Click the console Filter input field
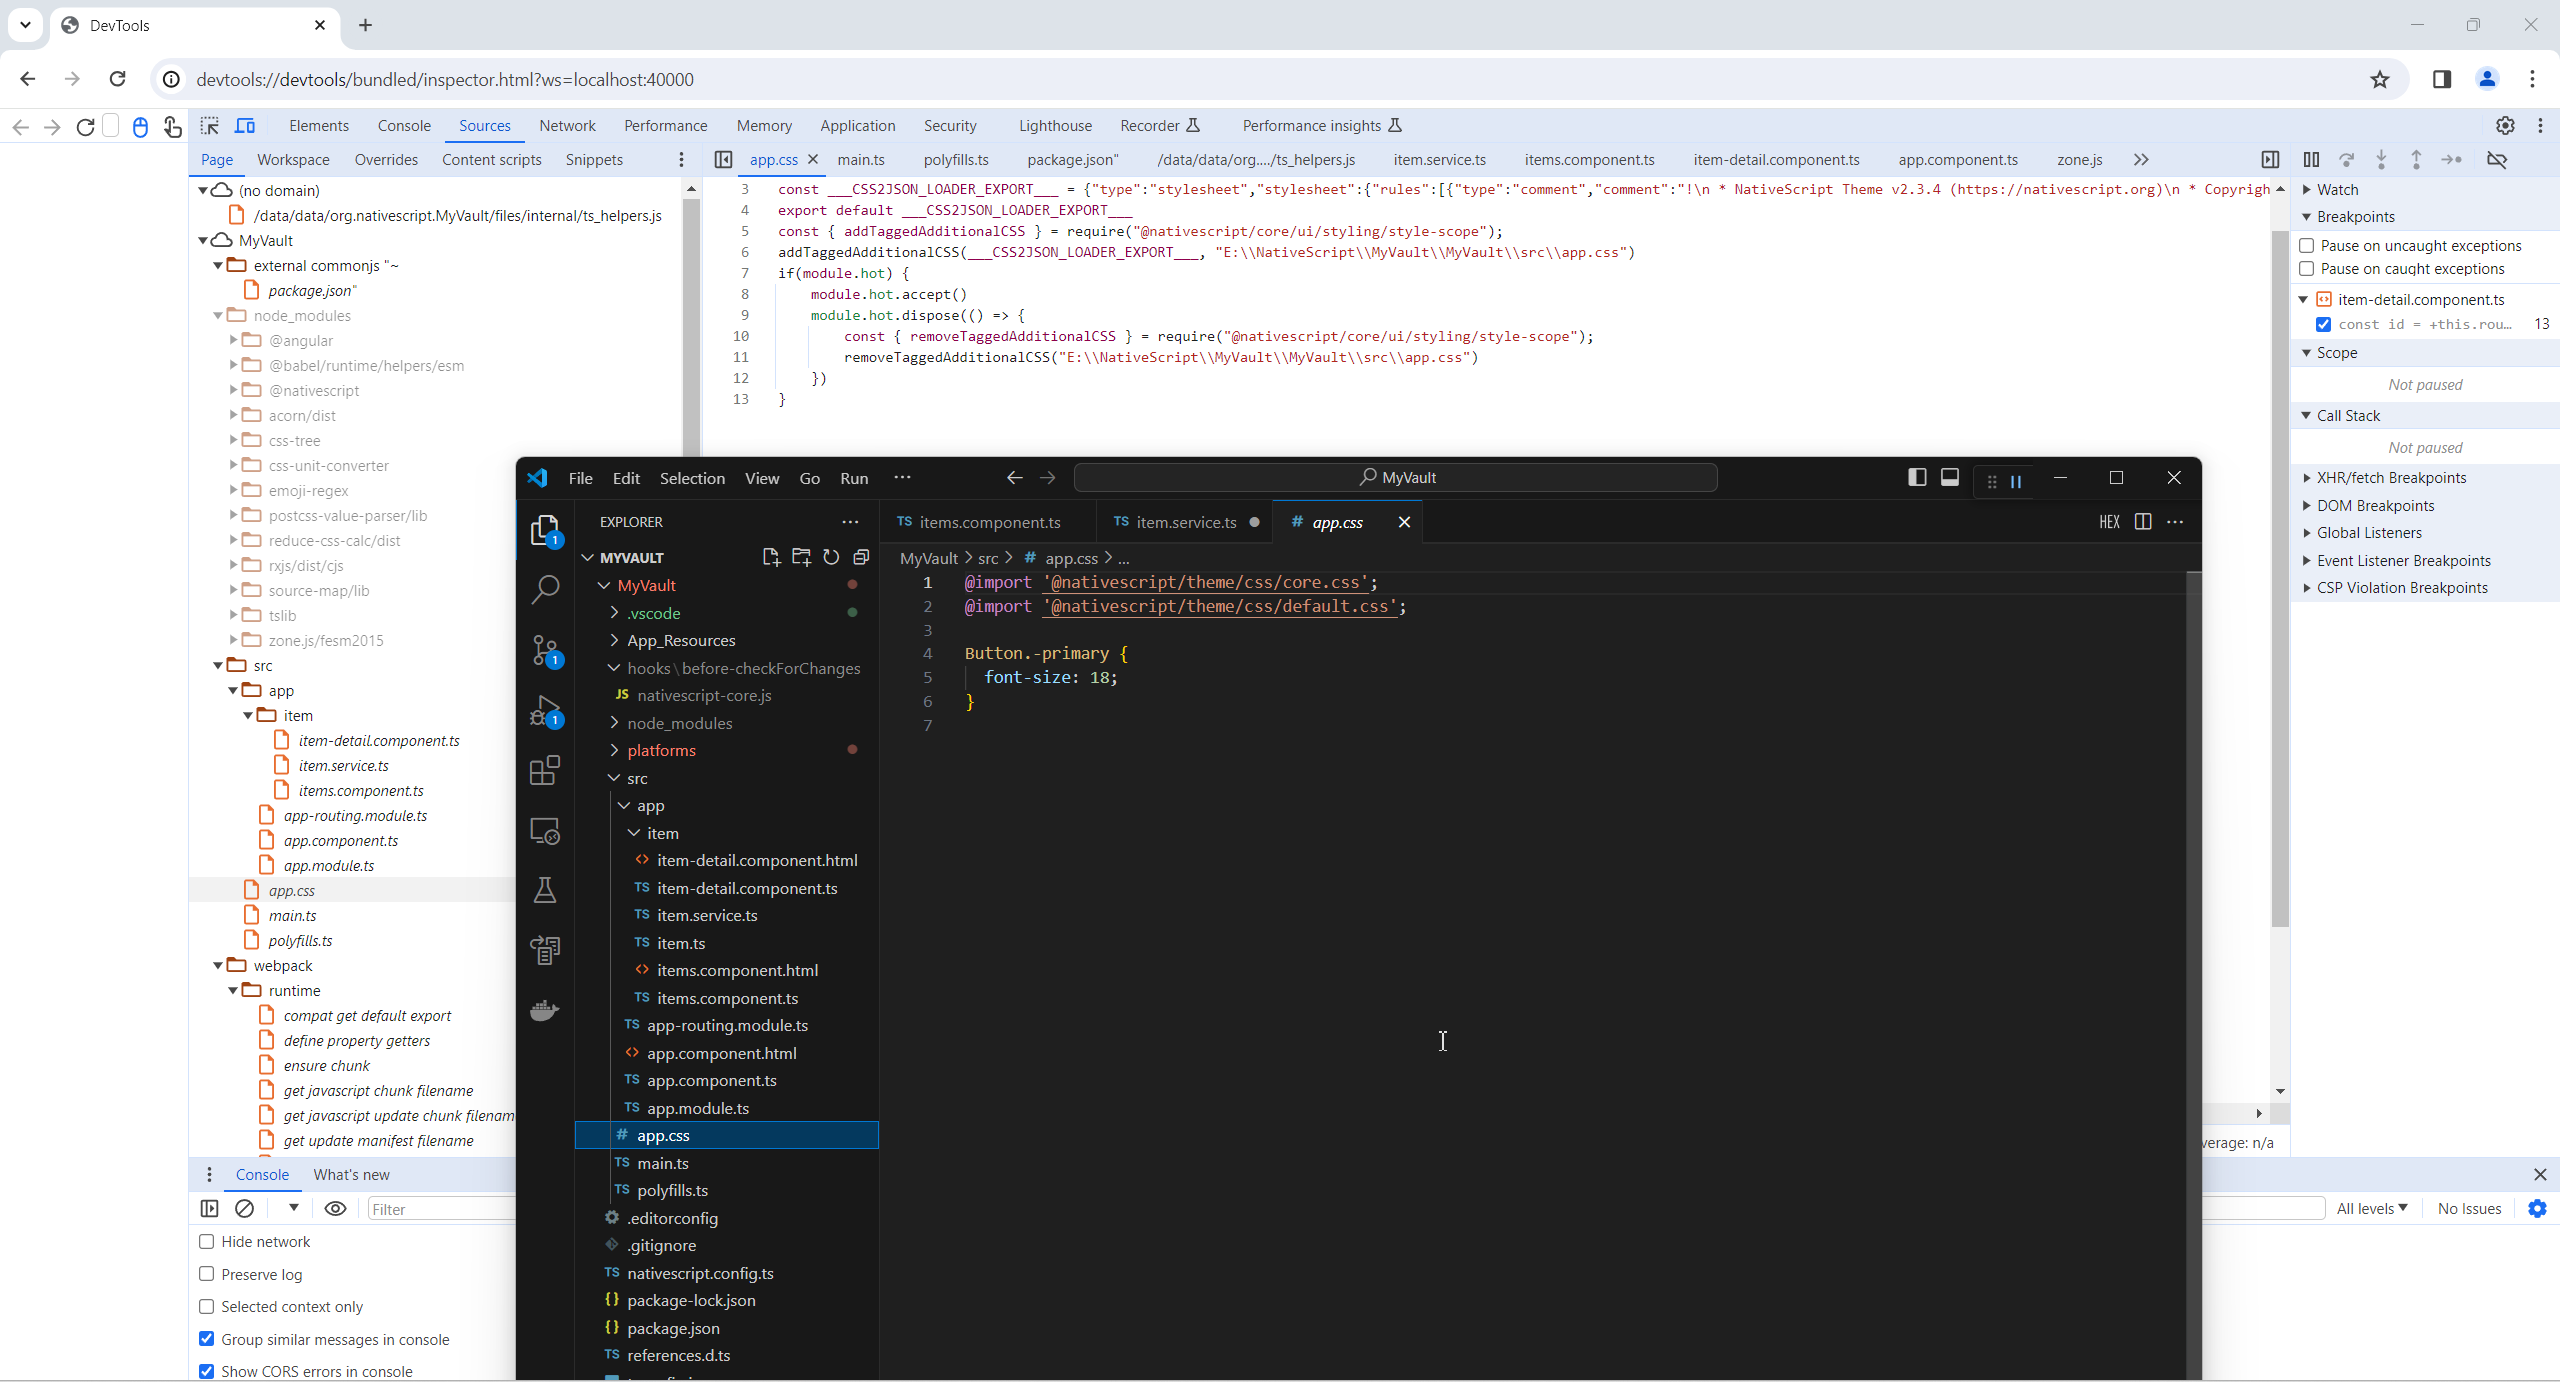The width and height of the screenshot is (2560, 1382). point(440,1208)
